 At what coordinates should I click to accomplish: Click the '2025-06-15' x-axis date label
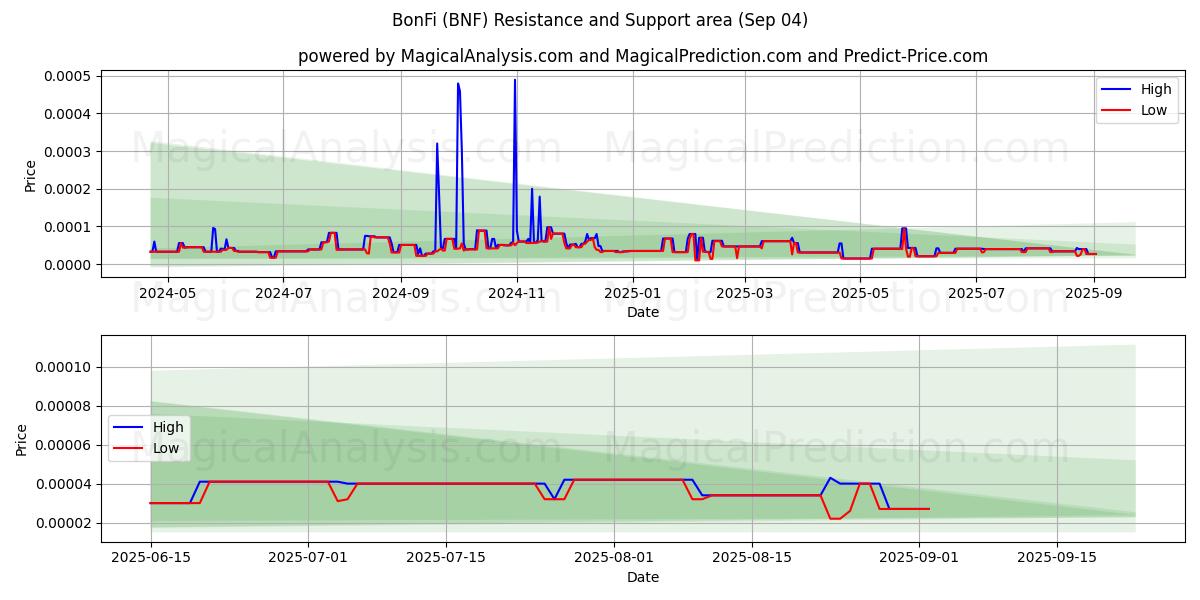151,558
